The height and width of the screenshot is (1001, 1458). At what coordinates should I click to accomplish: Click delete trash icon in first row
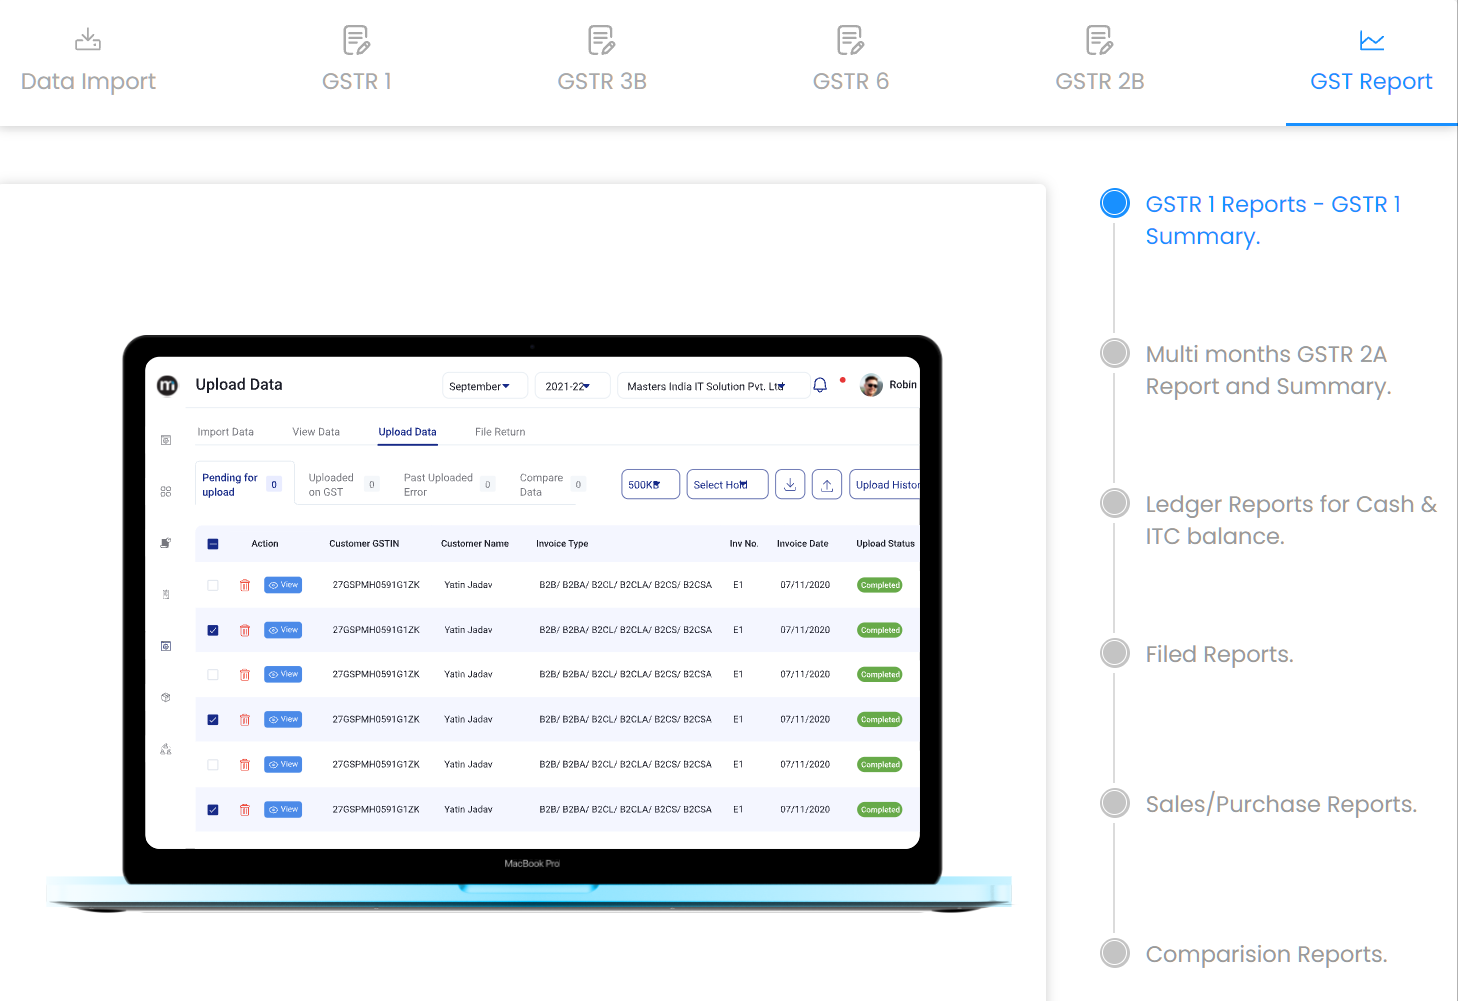pyautogui.click(x=245, y=585)
